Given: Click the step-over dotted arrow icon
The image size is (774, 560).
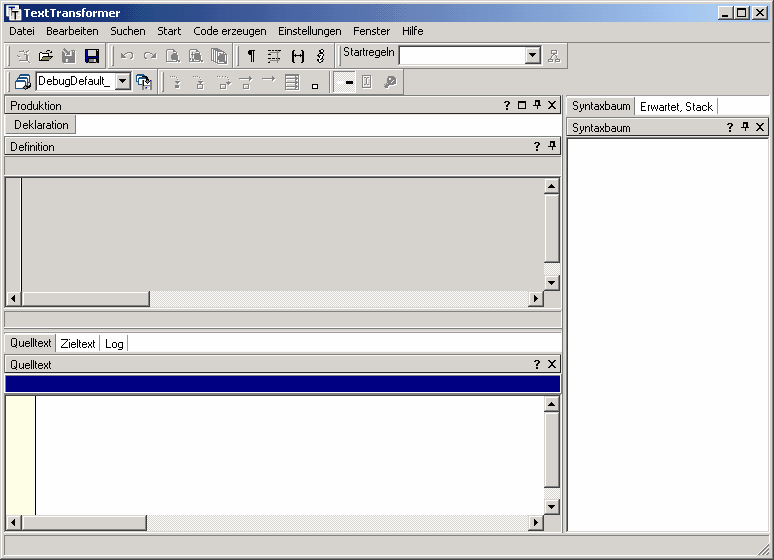Looking at the screenshot, I should pos(223,82).
